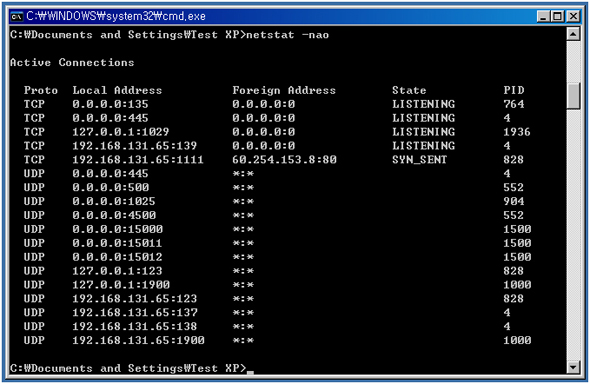Click local address 0.0.0.0:15011
This screenshot has width=590, height=384.
coord(117,243)
